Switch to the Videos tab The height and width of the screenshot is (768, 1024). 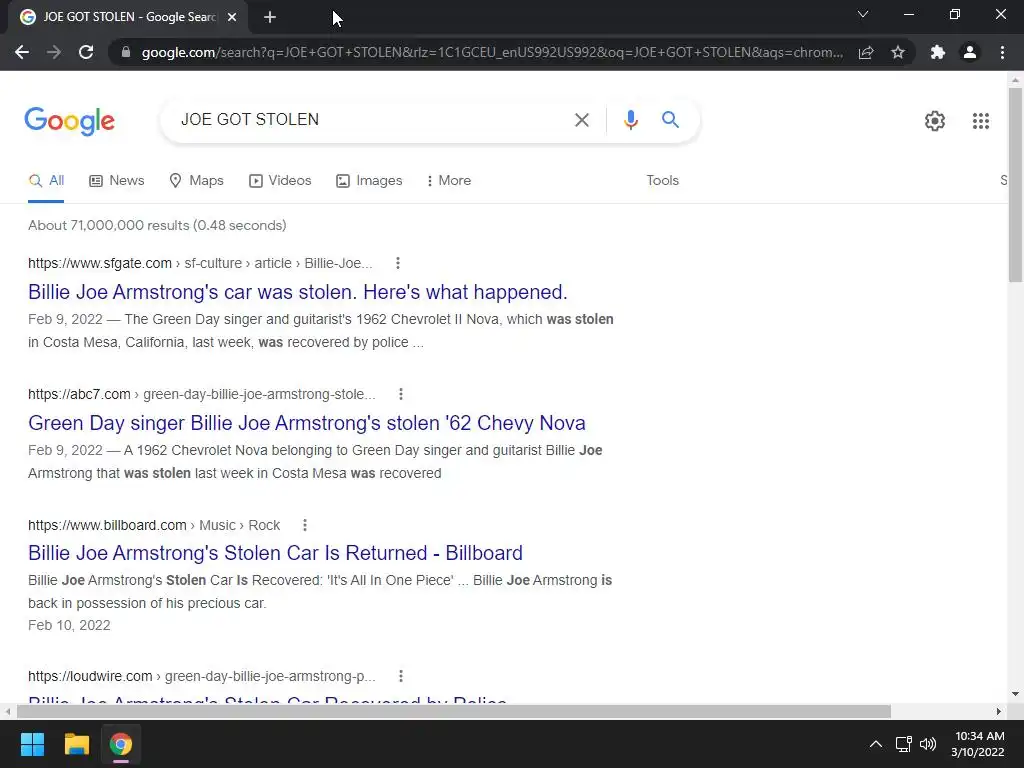[x=280, y=181]
